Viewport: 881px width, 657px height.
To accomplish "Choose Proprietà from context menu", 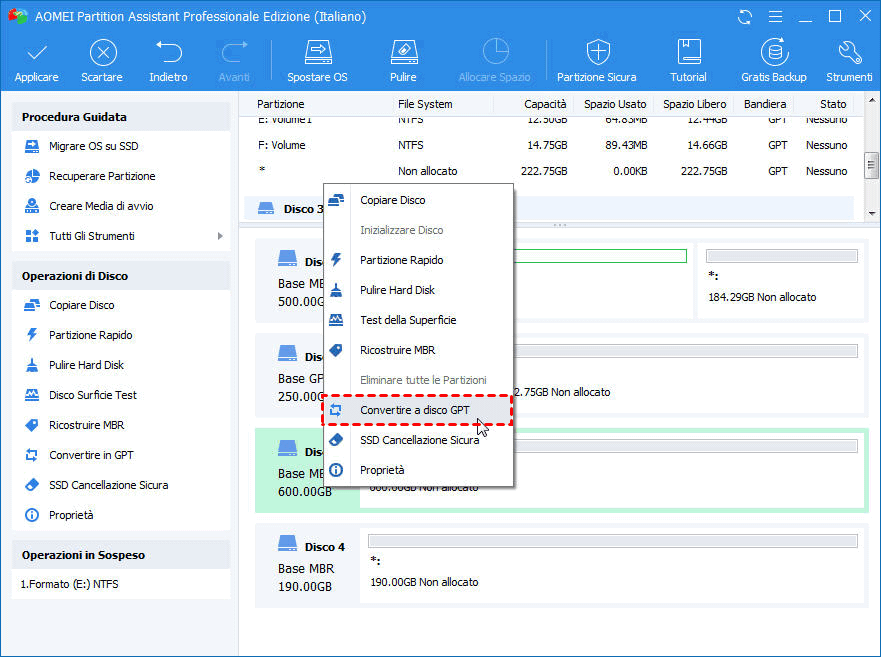I will click(418, 470).
